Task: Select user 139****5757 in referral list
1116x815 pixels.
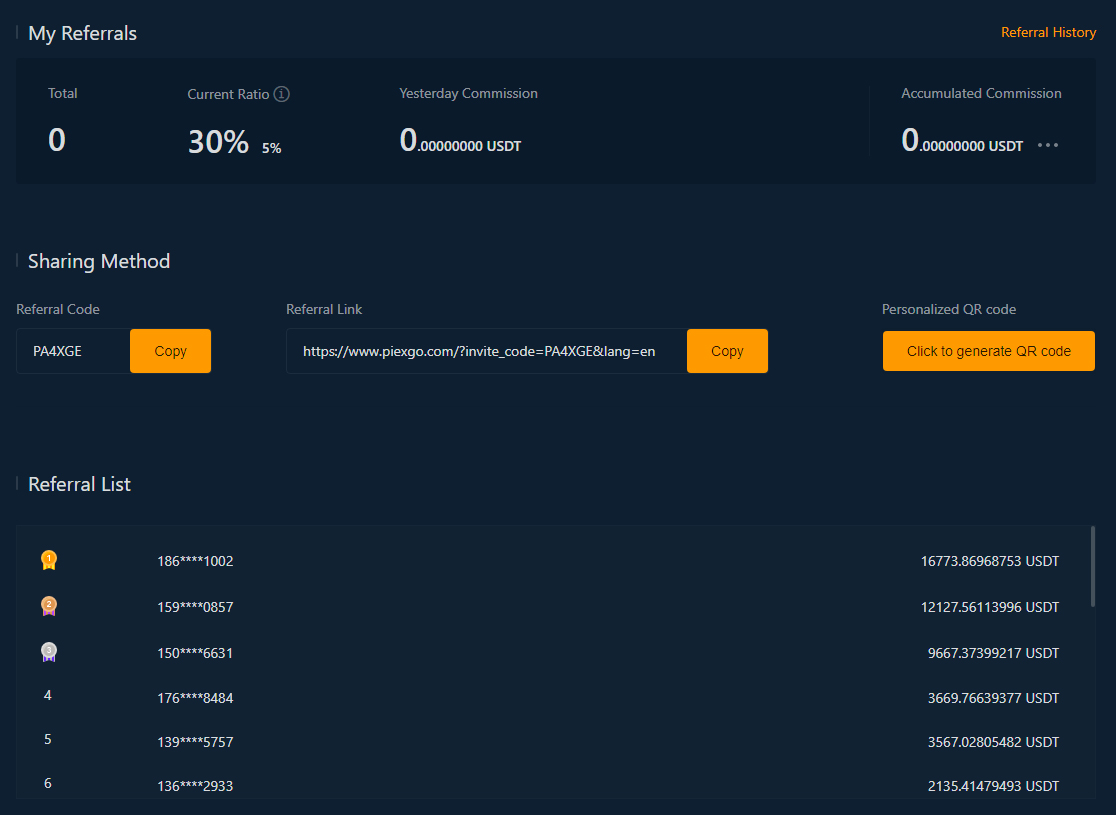Action: (x=195, y=742)
